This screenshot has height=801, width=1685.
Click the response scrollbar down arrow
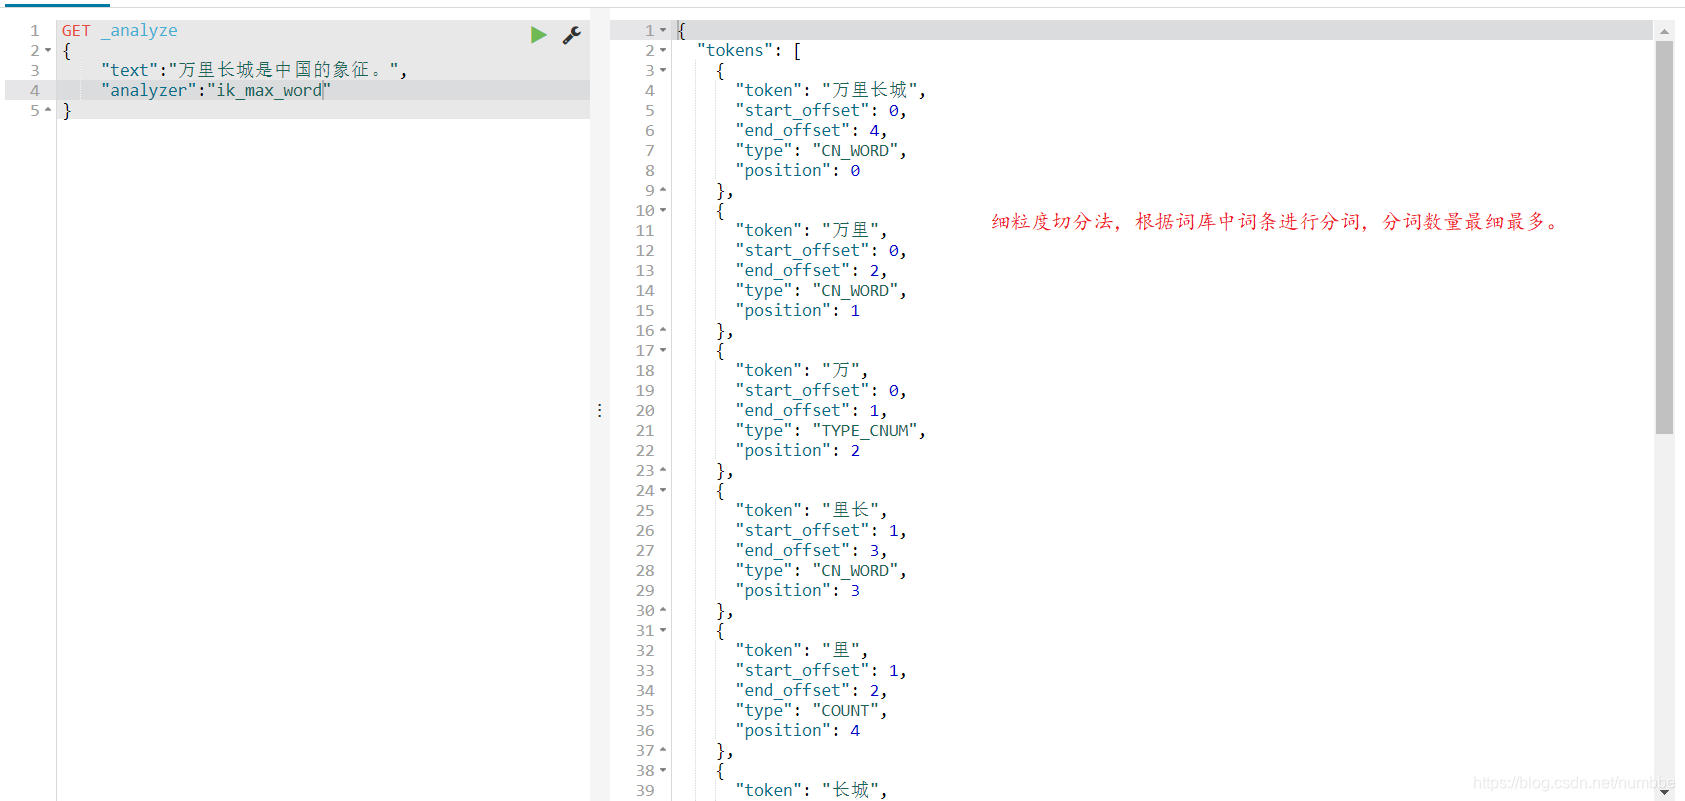1664,792
